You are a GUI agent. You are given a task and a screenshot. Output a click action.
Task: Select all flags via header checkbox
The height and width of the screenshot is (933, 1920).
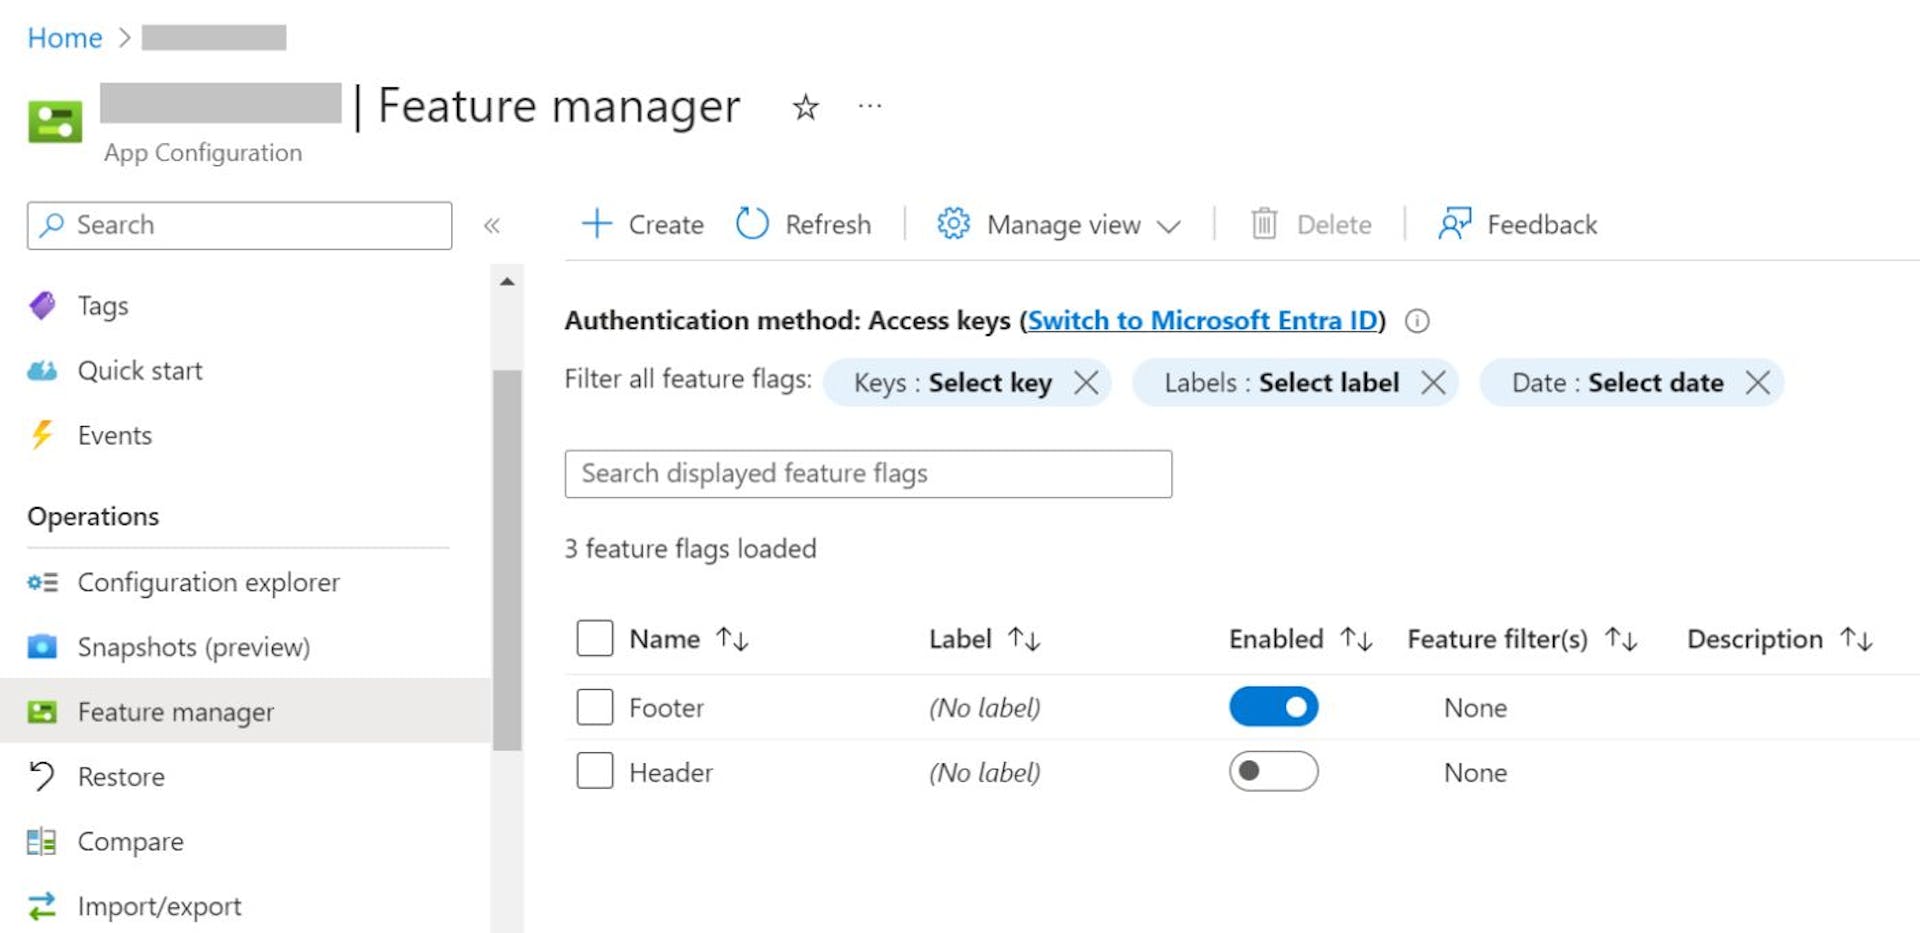pyautogui.click(x=594, y=637)
